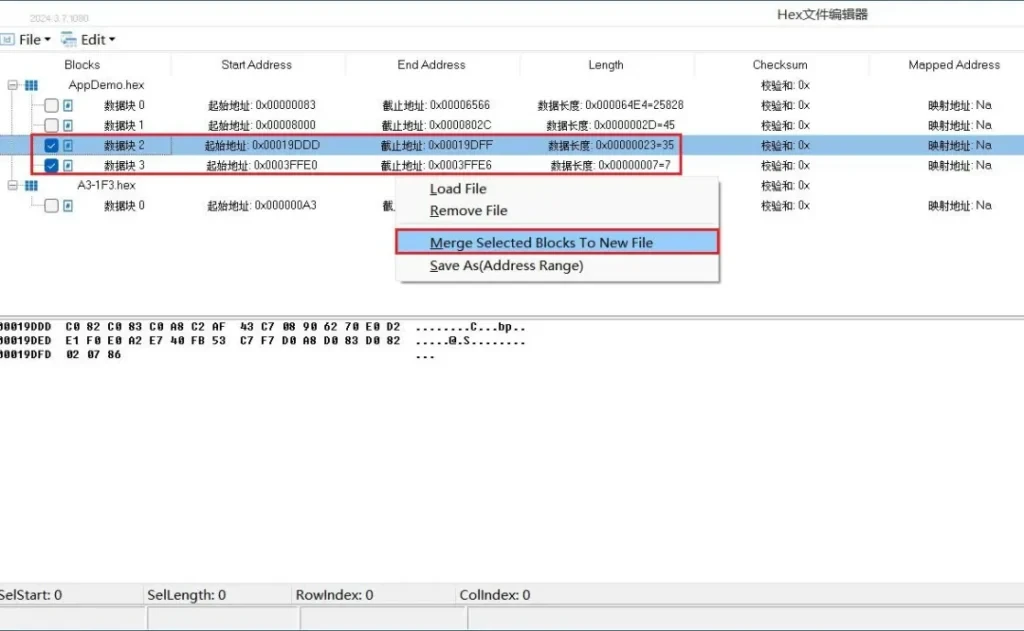This screenshot has height=631, width=1024.
Task: Click data block 3 document icon
Action: point(69,166)
